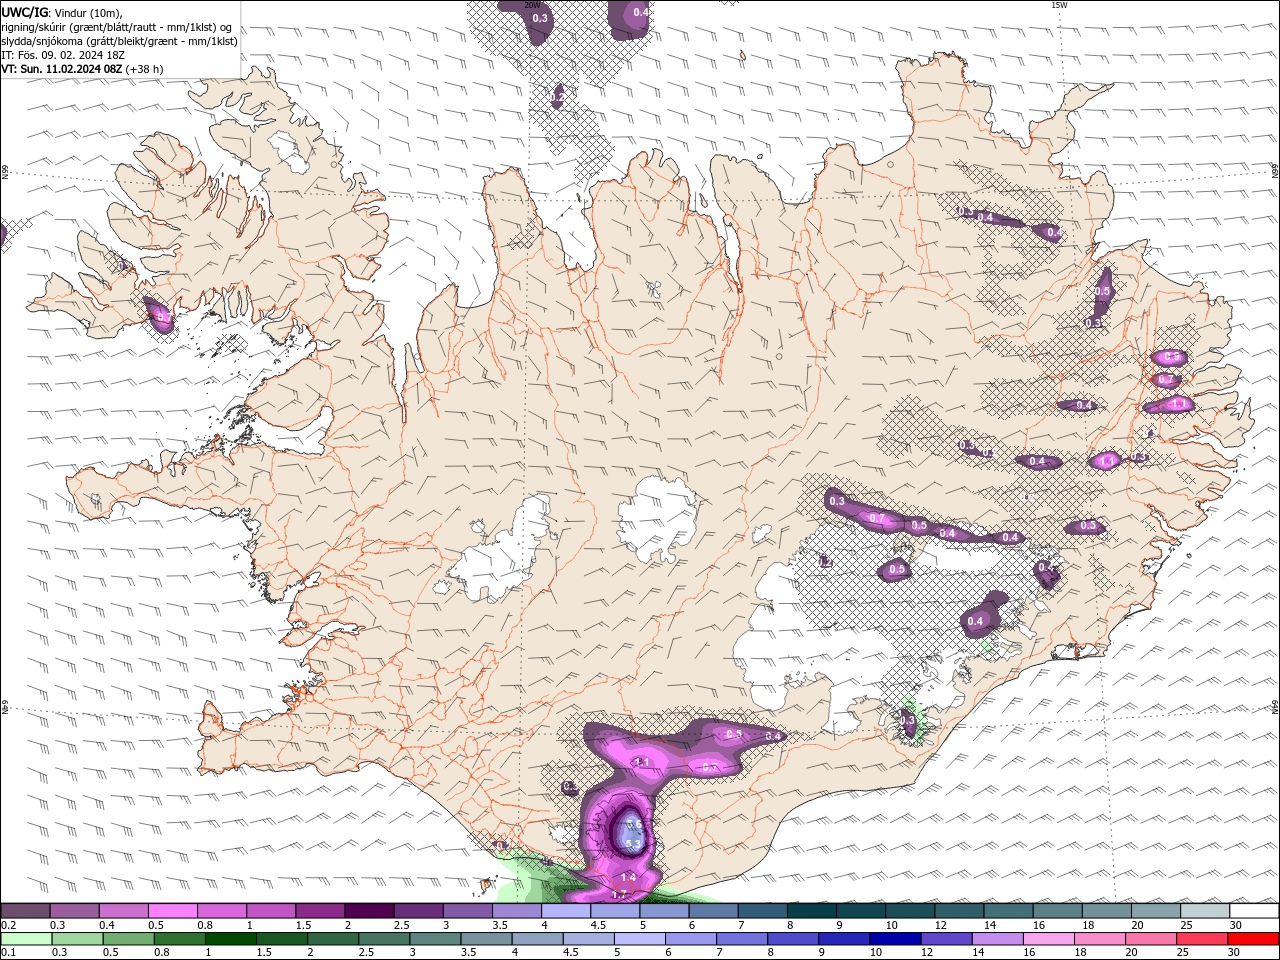Image resolution: width=1280 pixels, height=960 pixels.
Task: Click the '15W' longitude label
Action: (x=1059, y=5)
